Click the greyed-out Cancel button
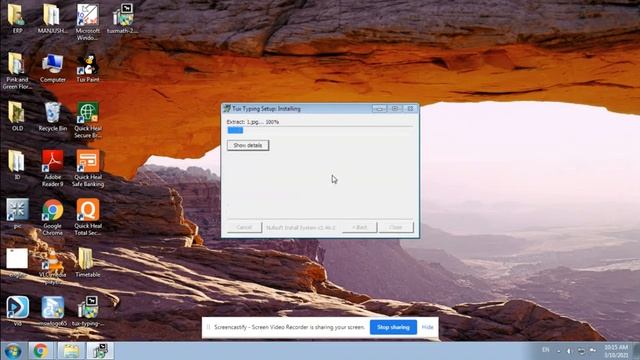The width and height of the screenshot is (640, 360). (244, 227)
